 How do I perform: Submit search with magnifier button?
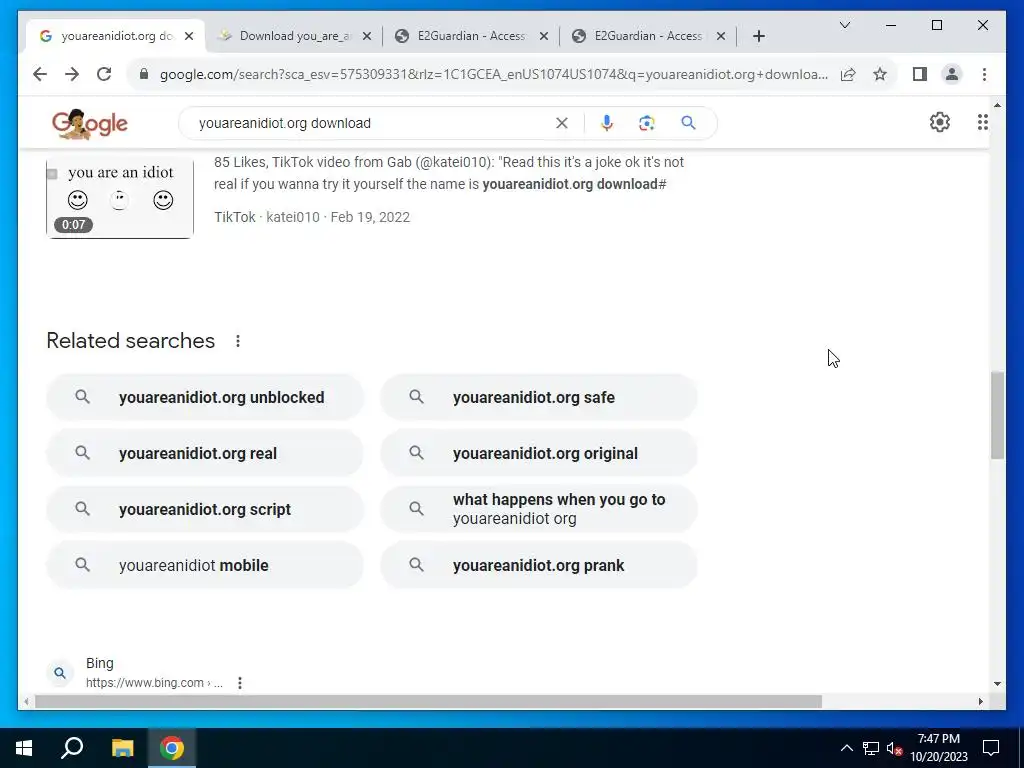pyautogui.click(x=688, y=123)
